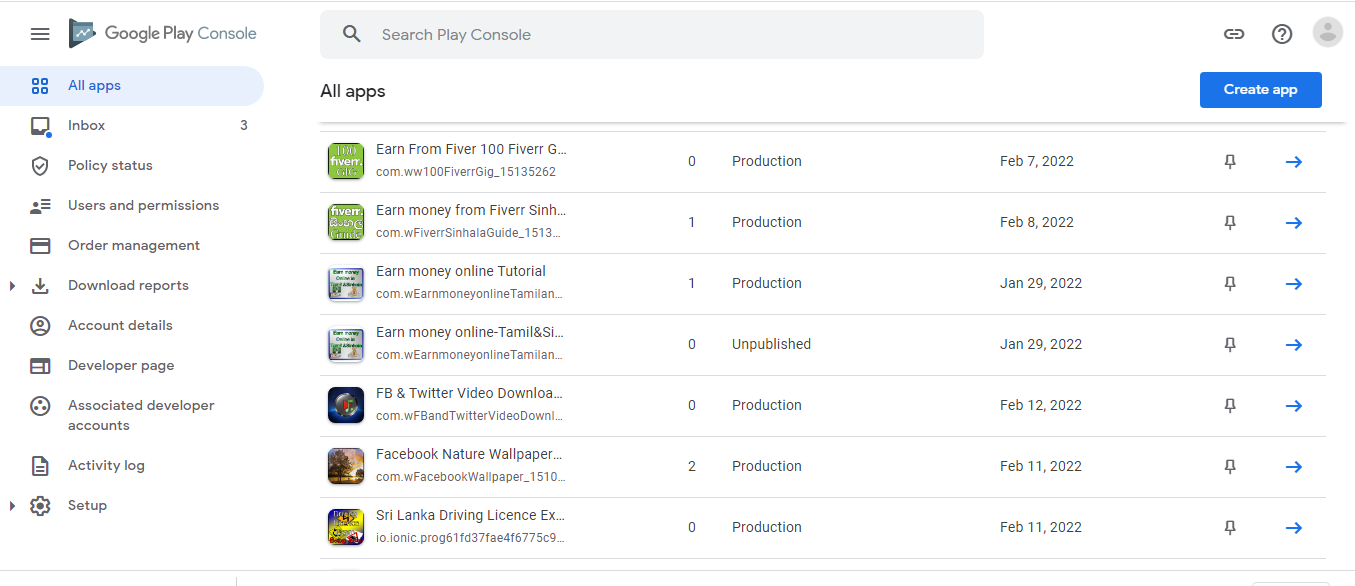The height and width of the screenshot is (586, 1355).
Task: Select Policy status in the sidebar
Action: click(x=109, y=165)
